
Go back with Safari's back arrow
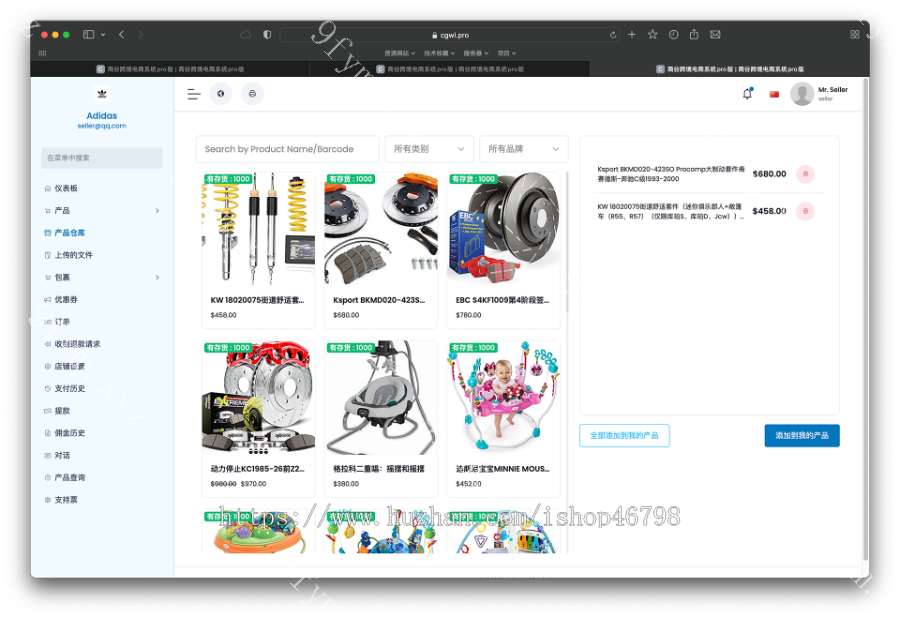click(x=122, y=34)
